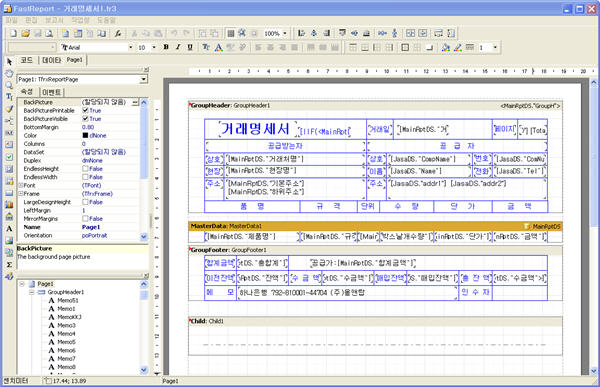Select the Chart object tool

click(9, 204)
